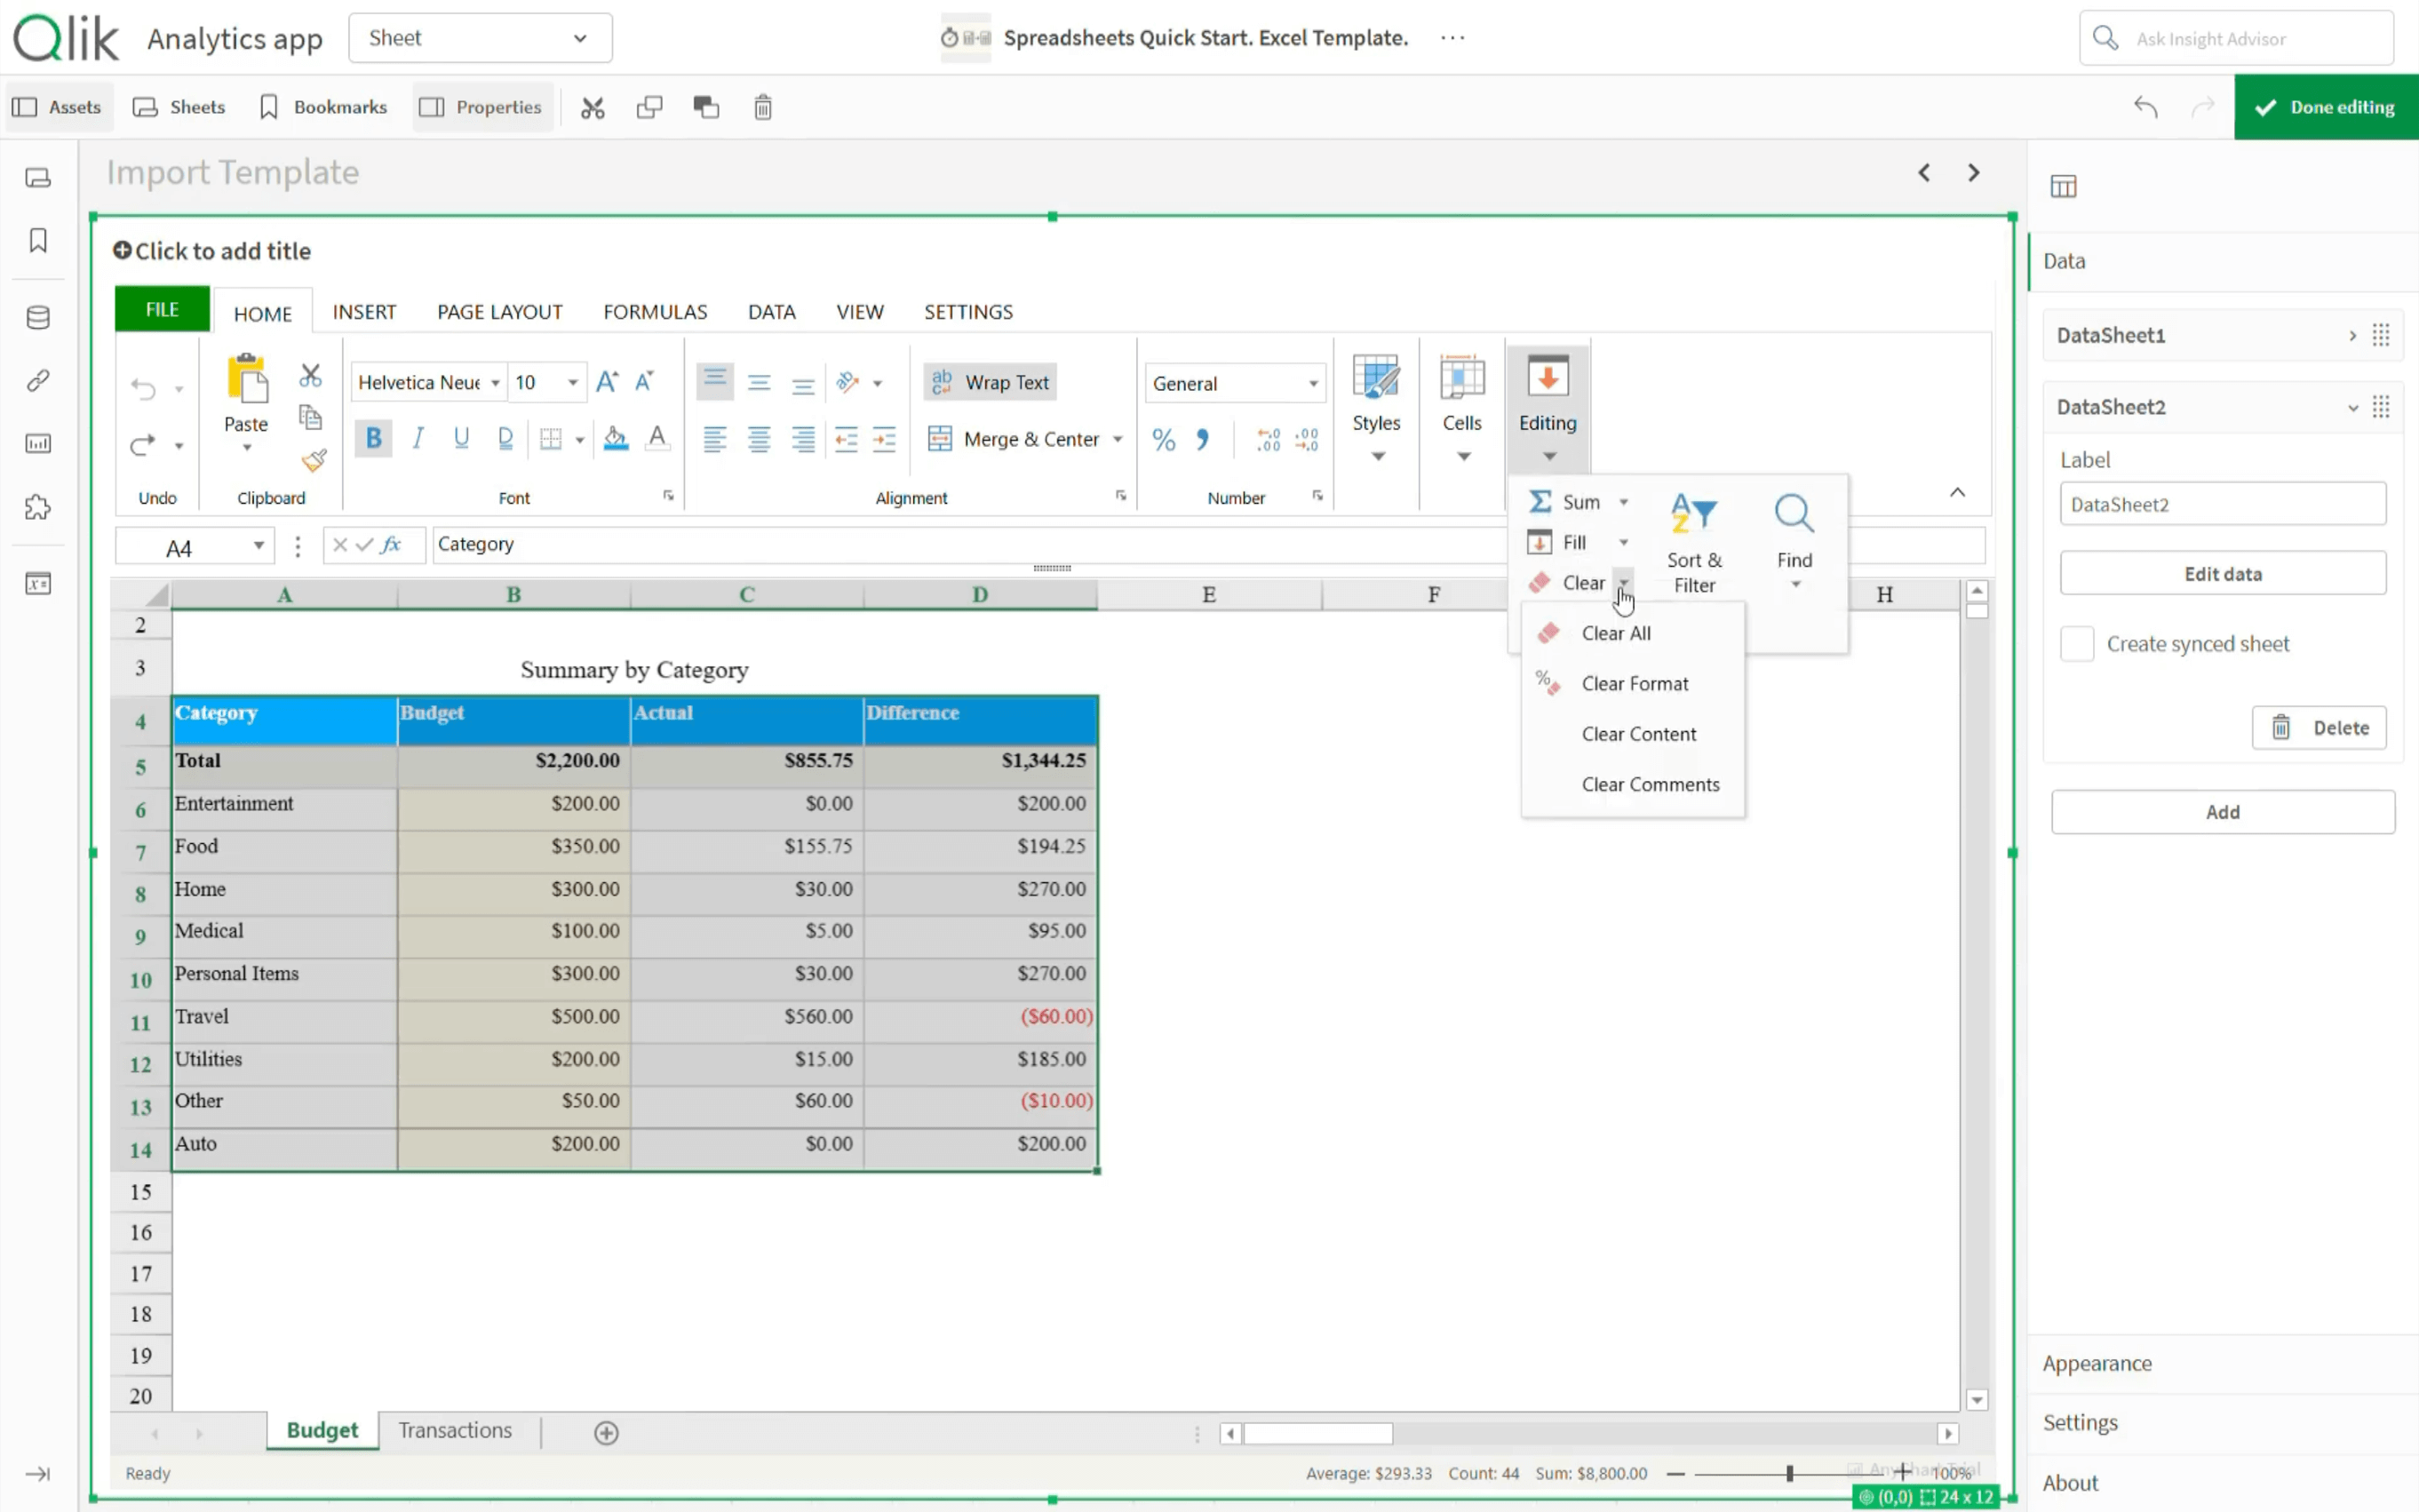This screenshot has width=2419, height=1512.
Task: Click the delete trash icon in top toolbar
Action: pos(762,107)
